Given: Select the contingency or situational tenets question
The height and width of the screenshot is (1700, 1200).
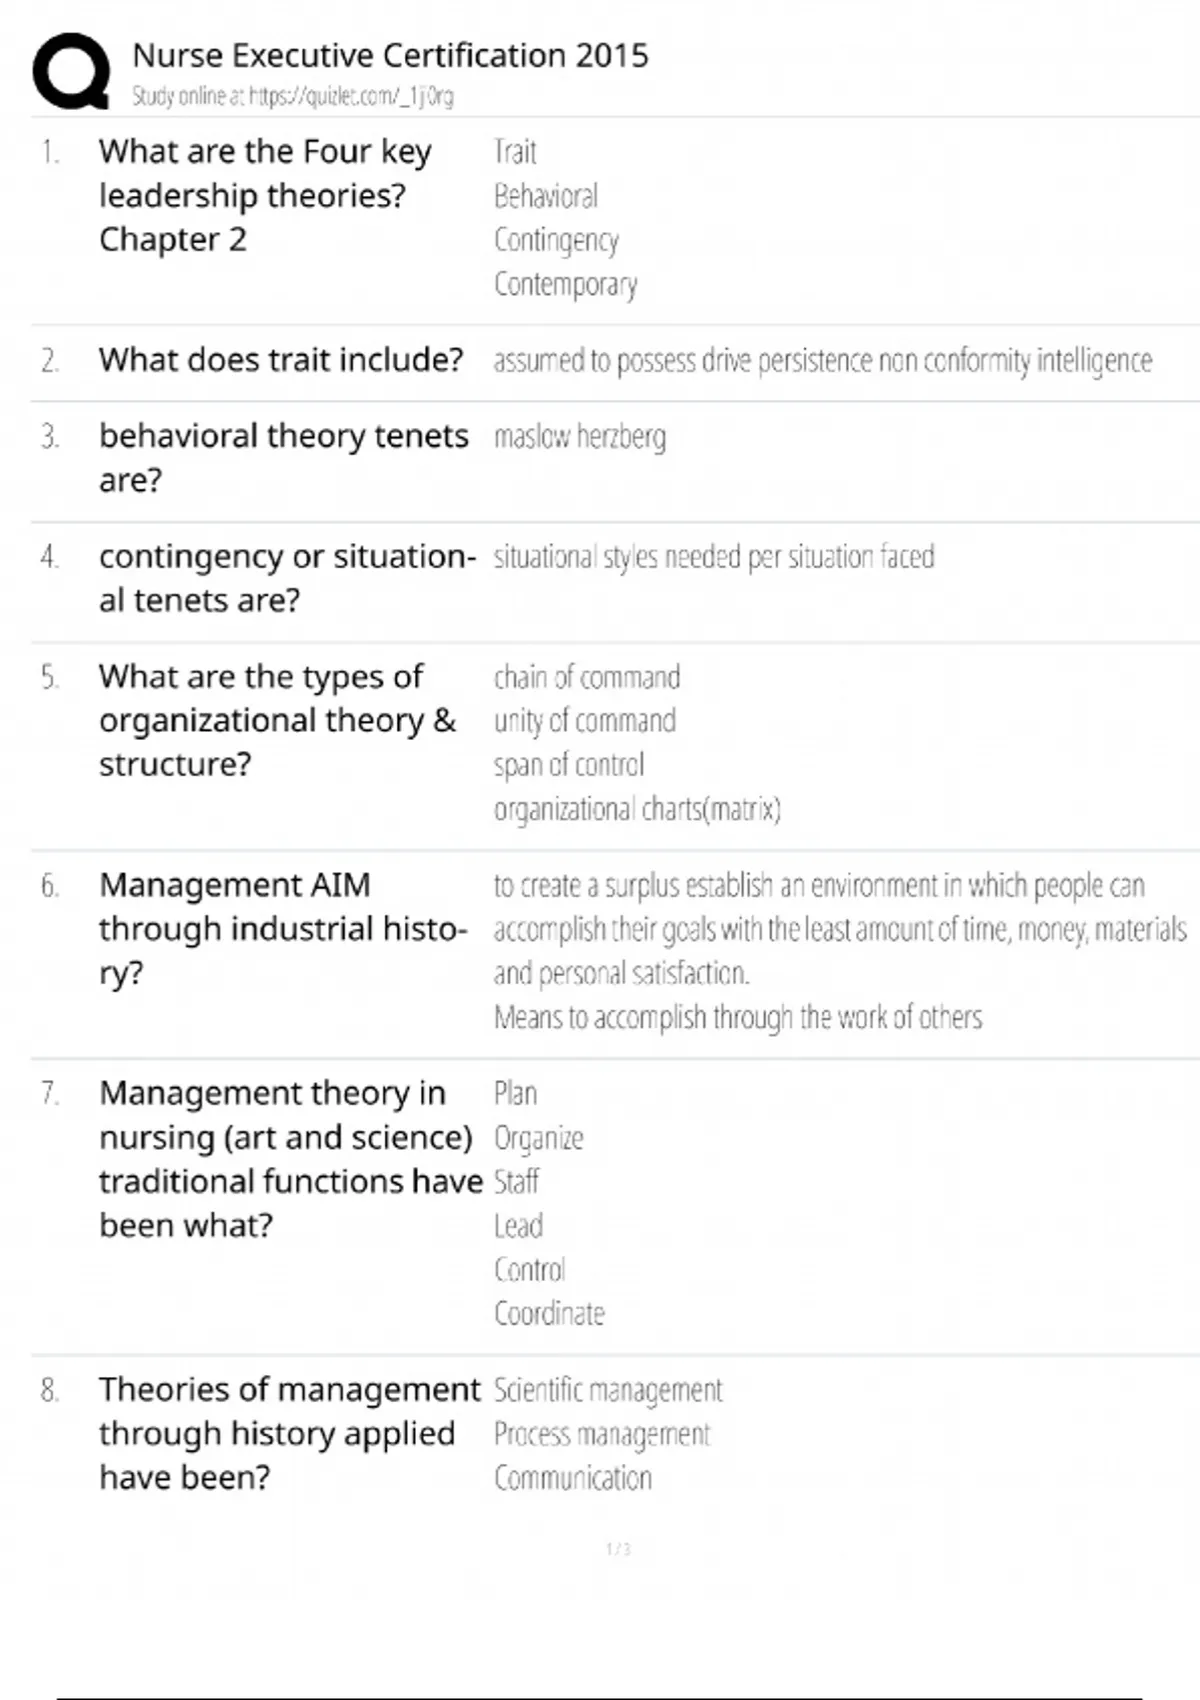Looking at the screenshot, I should [x=287, y=577].
